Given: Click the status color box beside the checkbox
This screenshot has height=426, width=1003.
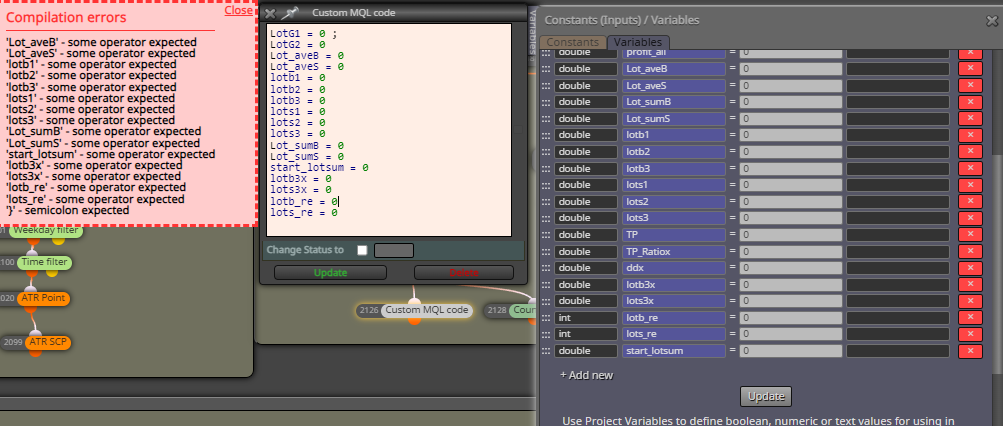Looking at the screenshot, I should click(x=394, y=250).
